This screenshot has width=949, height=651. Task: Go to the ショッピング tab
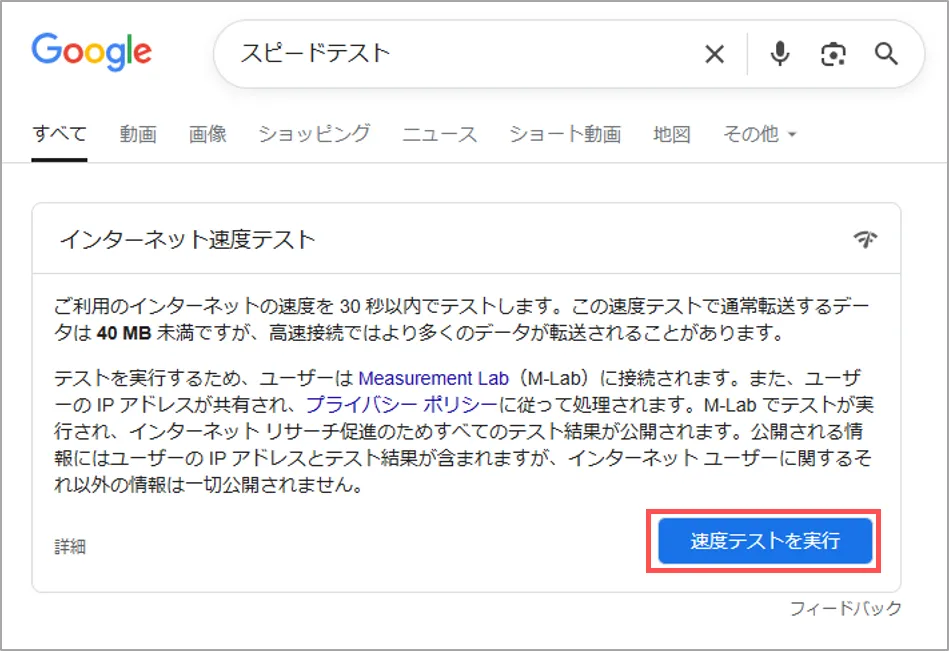pyautogui.click(x=314, y=134)
